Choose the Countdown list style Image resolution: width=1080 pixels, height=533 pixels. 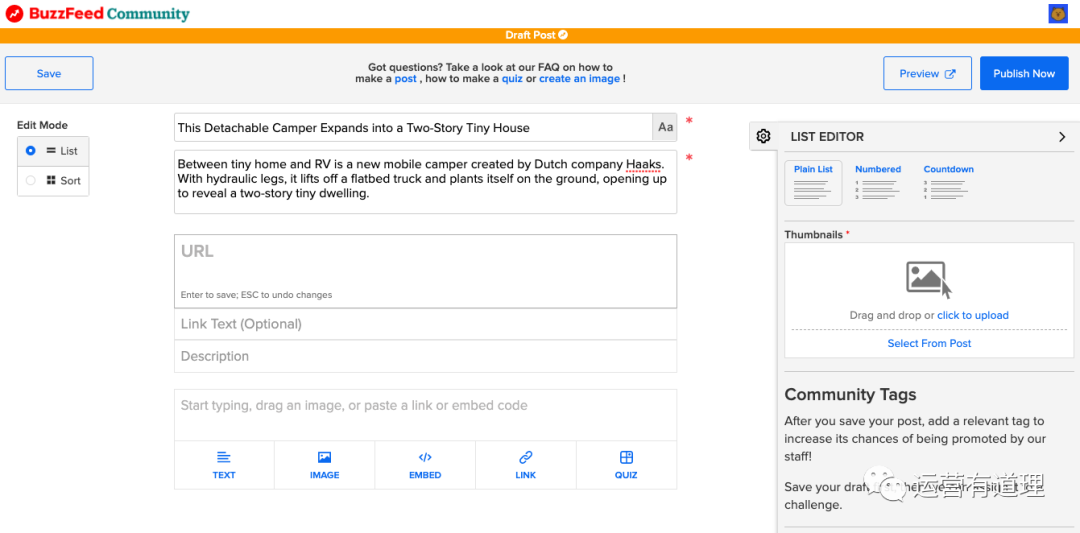(948, 182)
